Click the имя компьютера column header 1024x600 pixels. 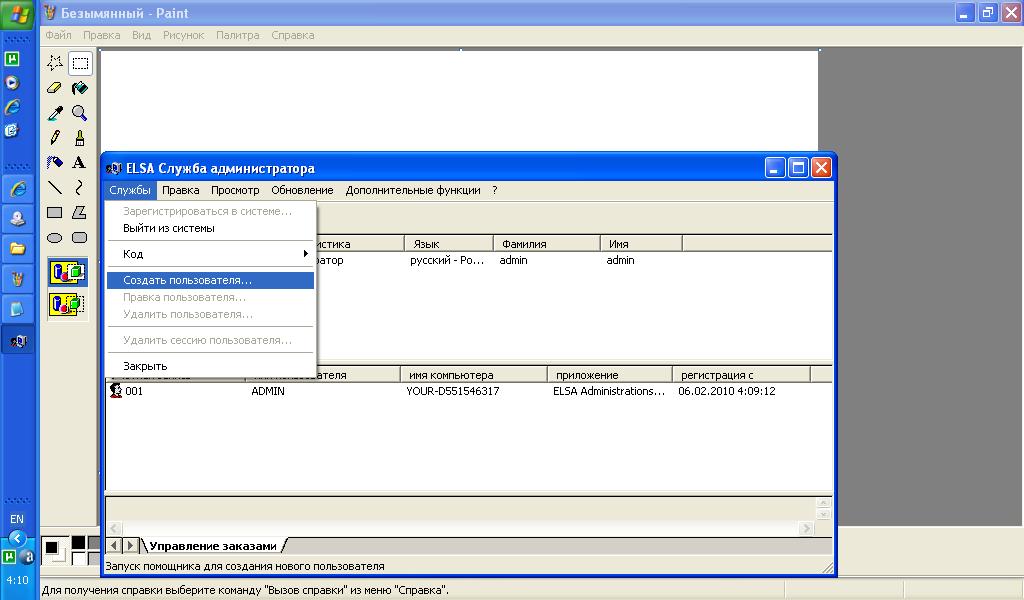tap(474, 375)
